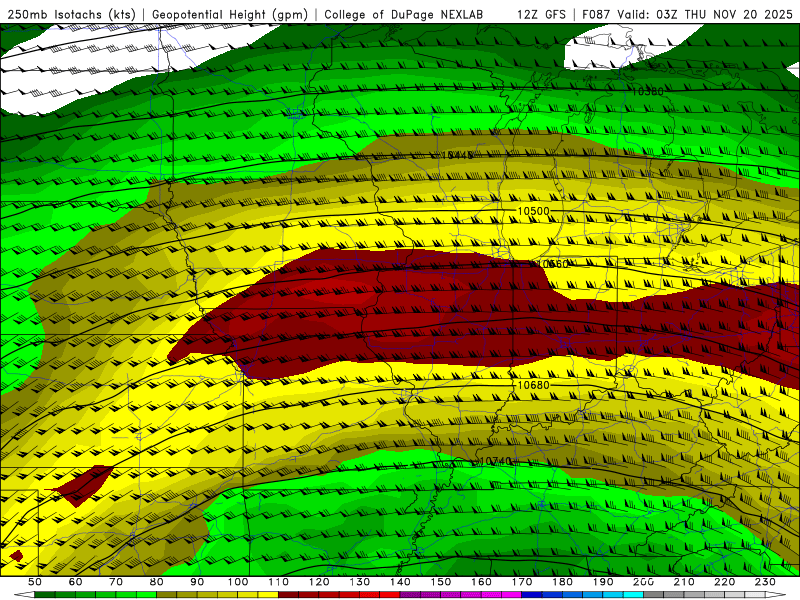Click the 180 value on the color scale

click(562, 582)
